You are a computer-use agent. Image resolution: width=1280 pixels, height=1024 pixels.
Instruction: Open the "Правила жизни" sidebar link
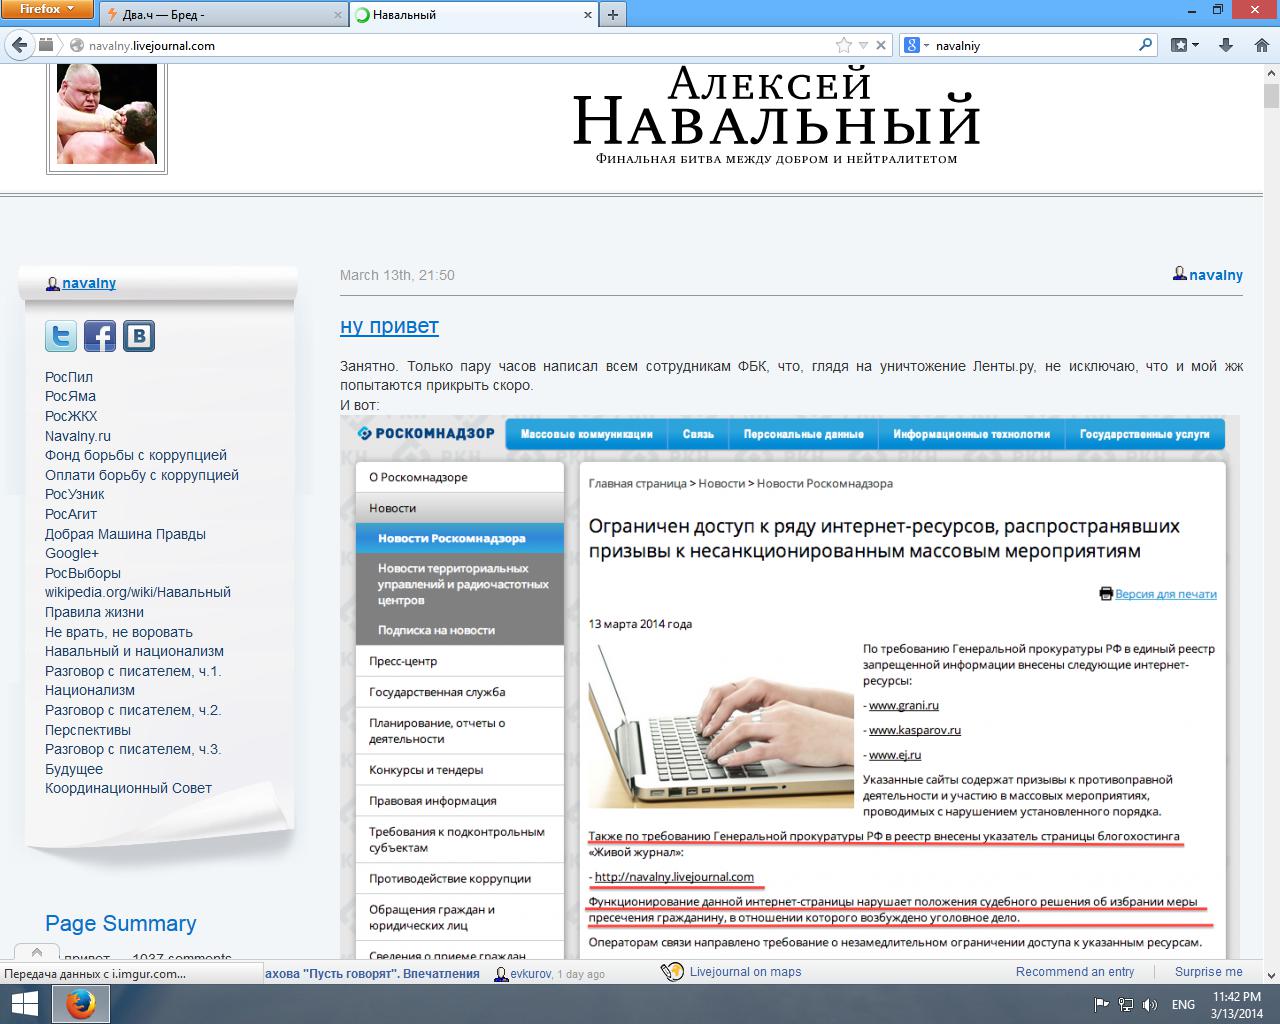pos(94,612)
